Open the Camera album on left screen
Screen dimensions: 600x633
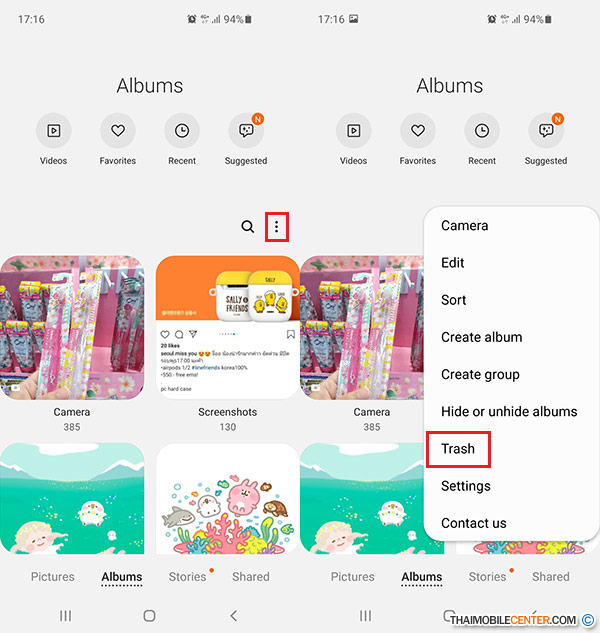tap(72, 327)
